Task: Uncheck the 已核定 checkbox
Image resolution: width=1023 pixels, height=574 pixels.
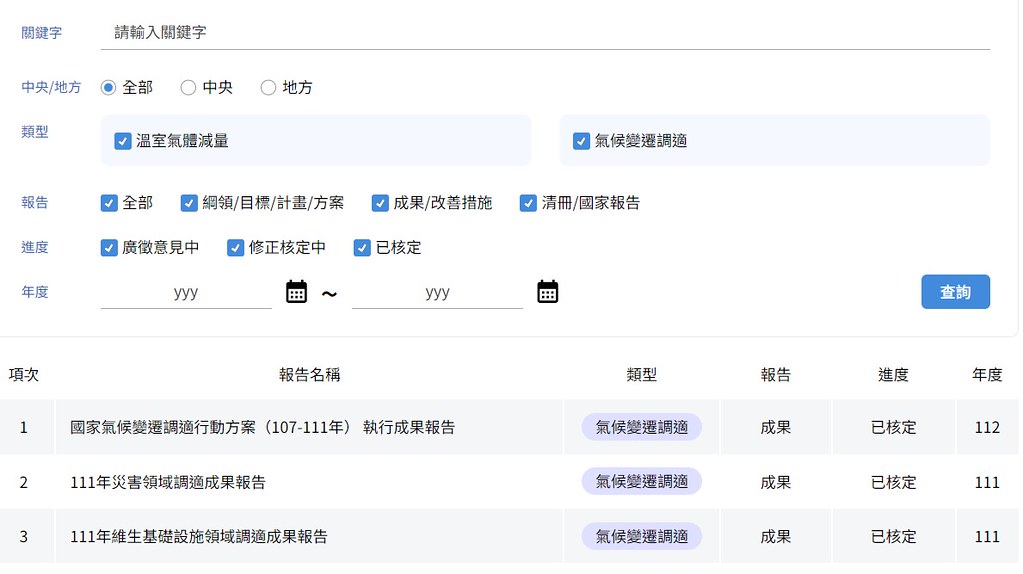Action: coord(362,248)
